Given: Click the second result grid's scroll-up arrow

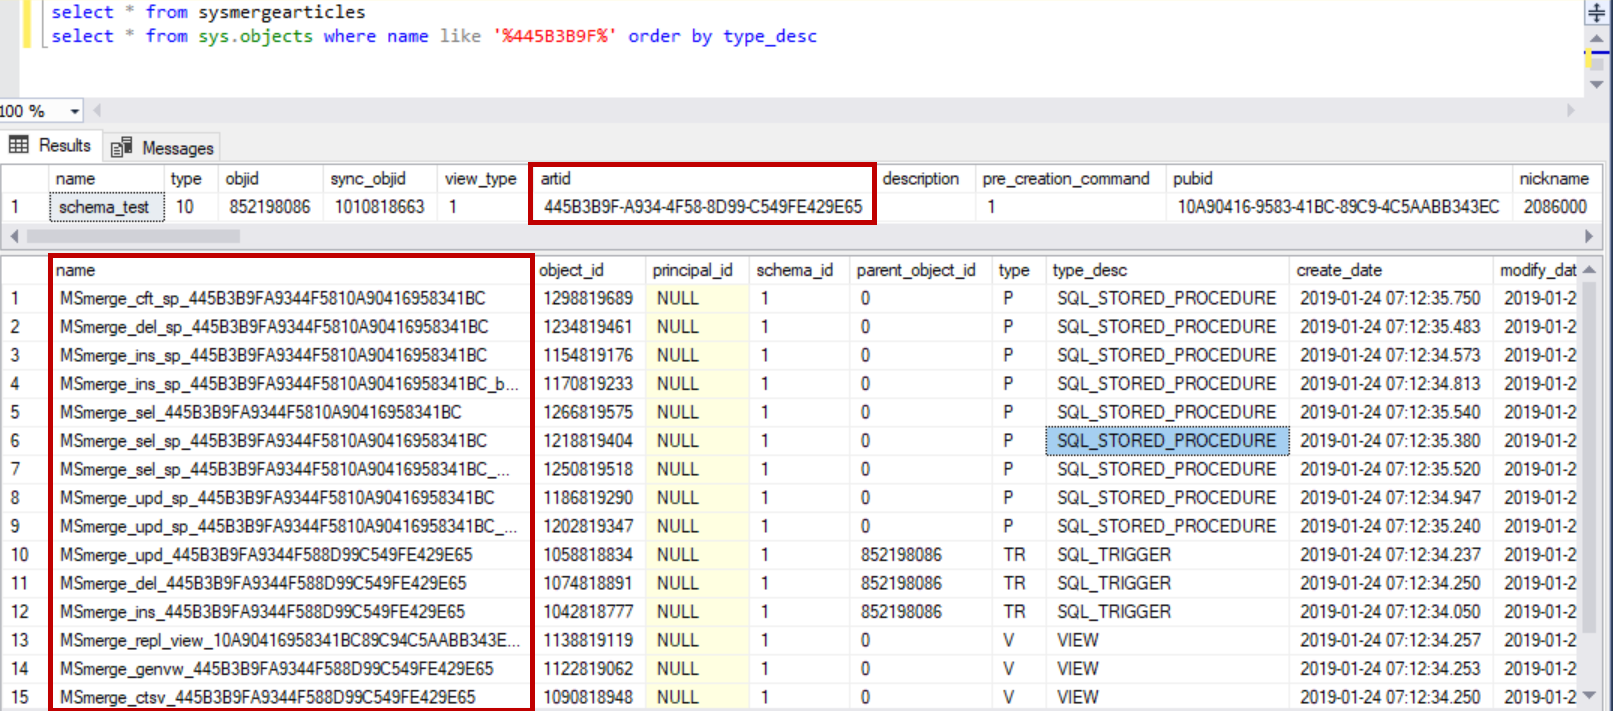Looking at the screenshot, I should 1589,270.
